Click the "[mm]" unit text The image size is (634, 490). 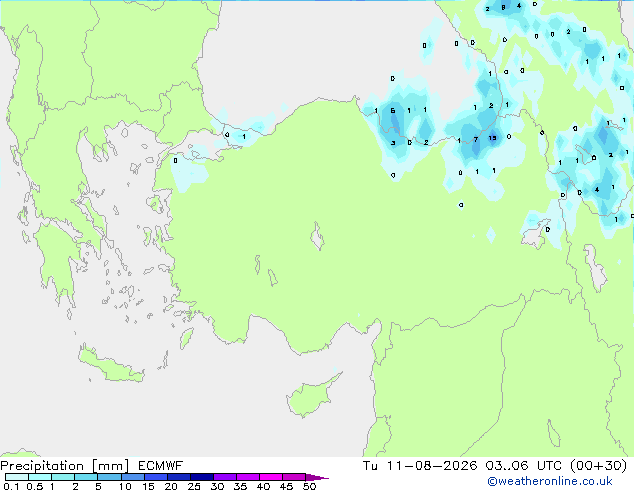click(111, 466)
